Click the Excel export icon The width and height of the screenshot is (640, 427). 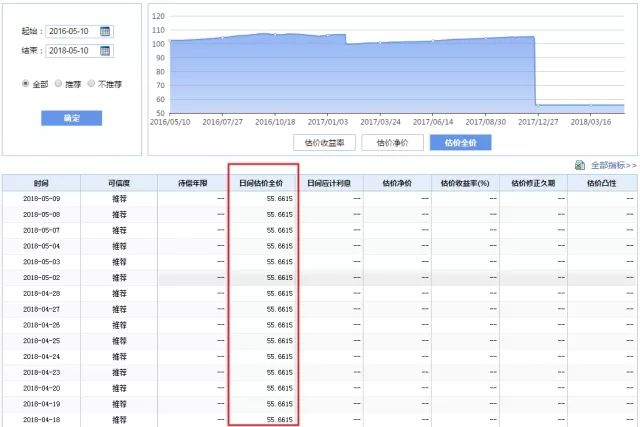580,165
